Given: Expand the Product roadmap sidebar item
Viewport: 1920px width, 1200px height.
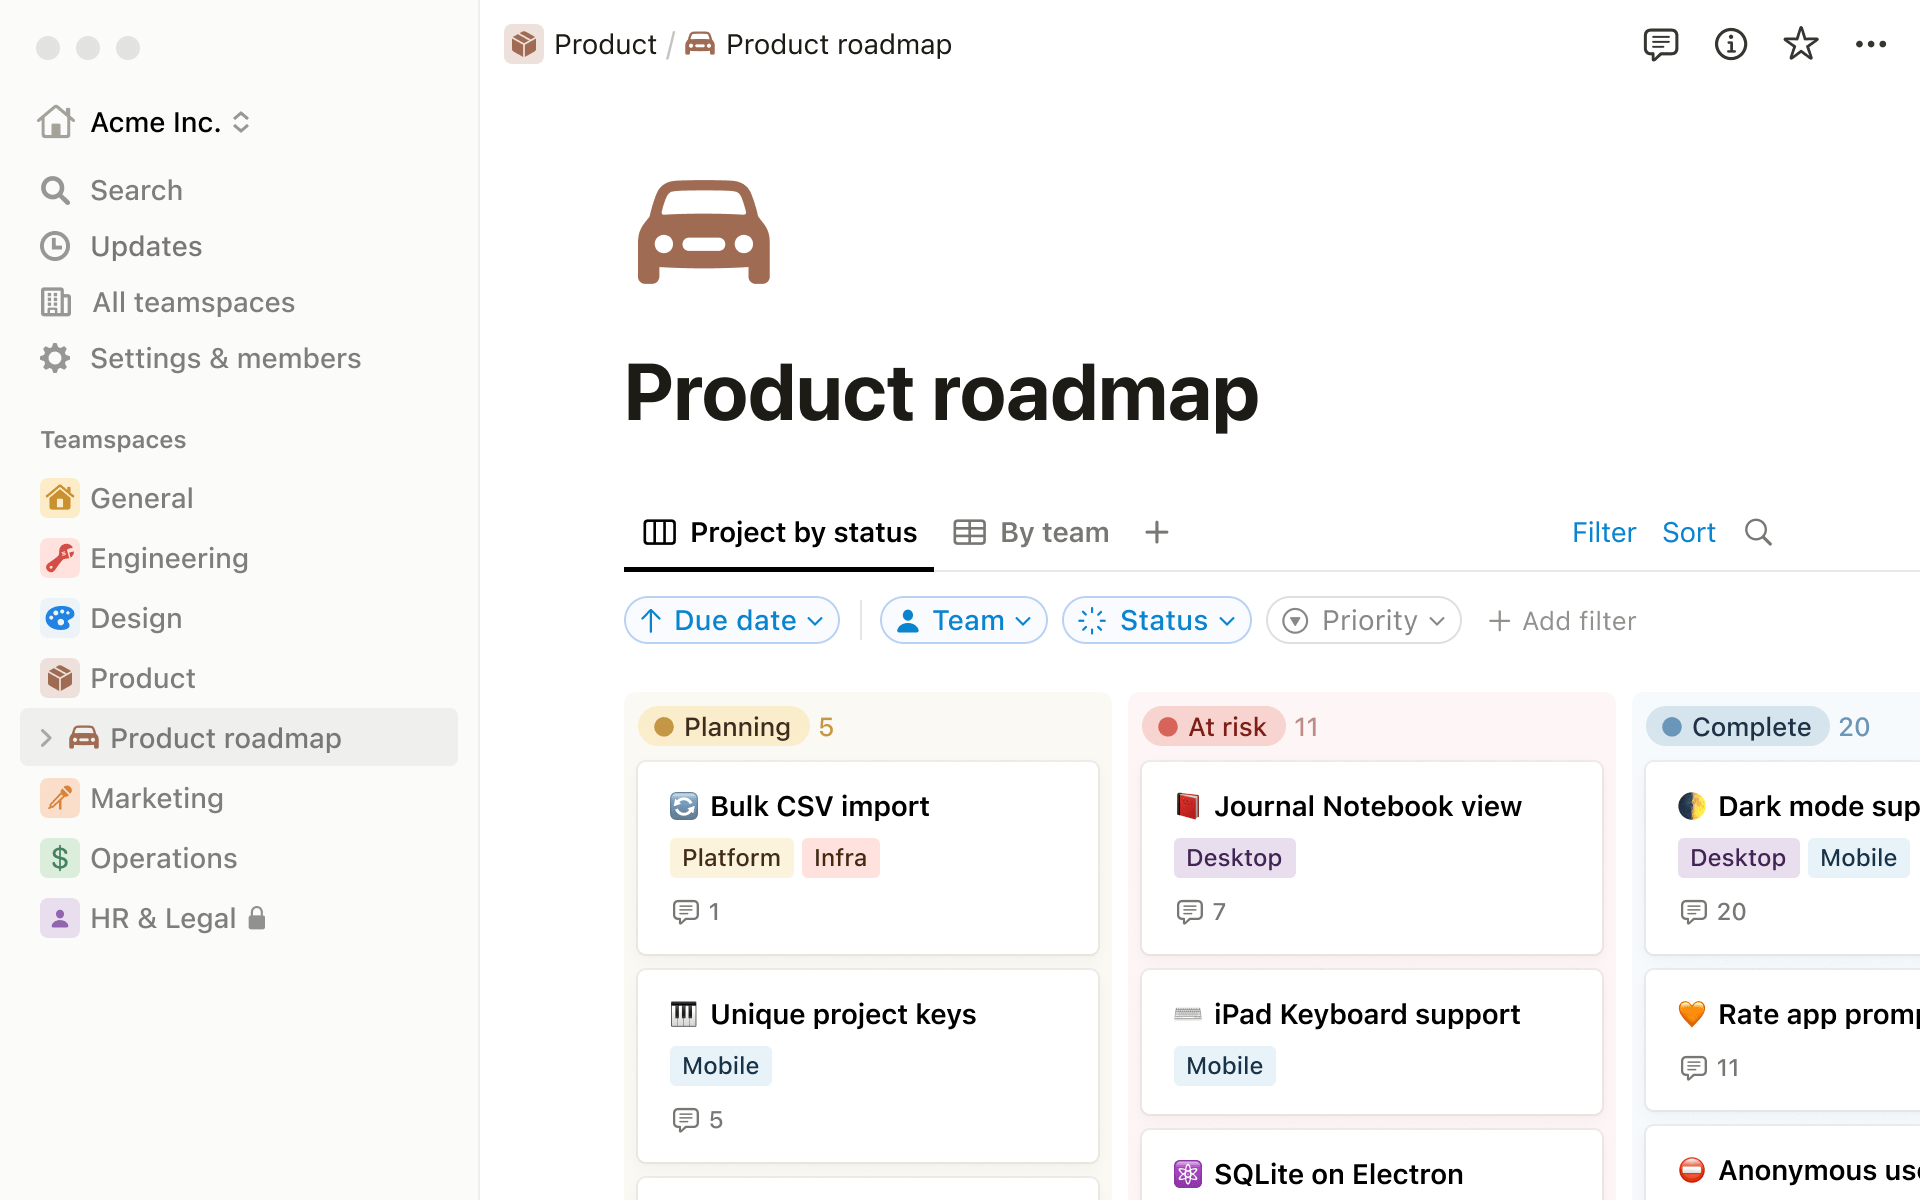Looking at the screenshot, I should 46,738.
